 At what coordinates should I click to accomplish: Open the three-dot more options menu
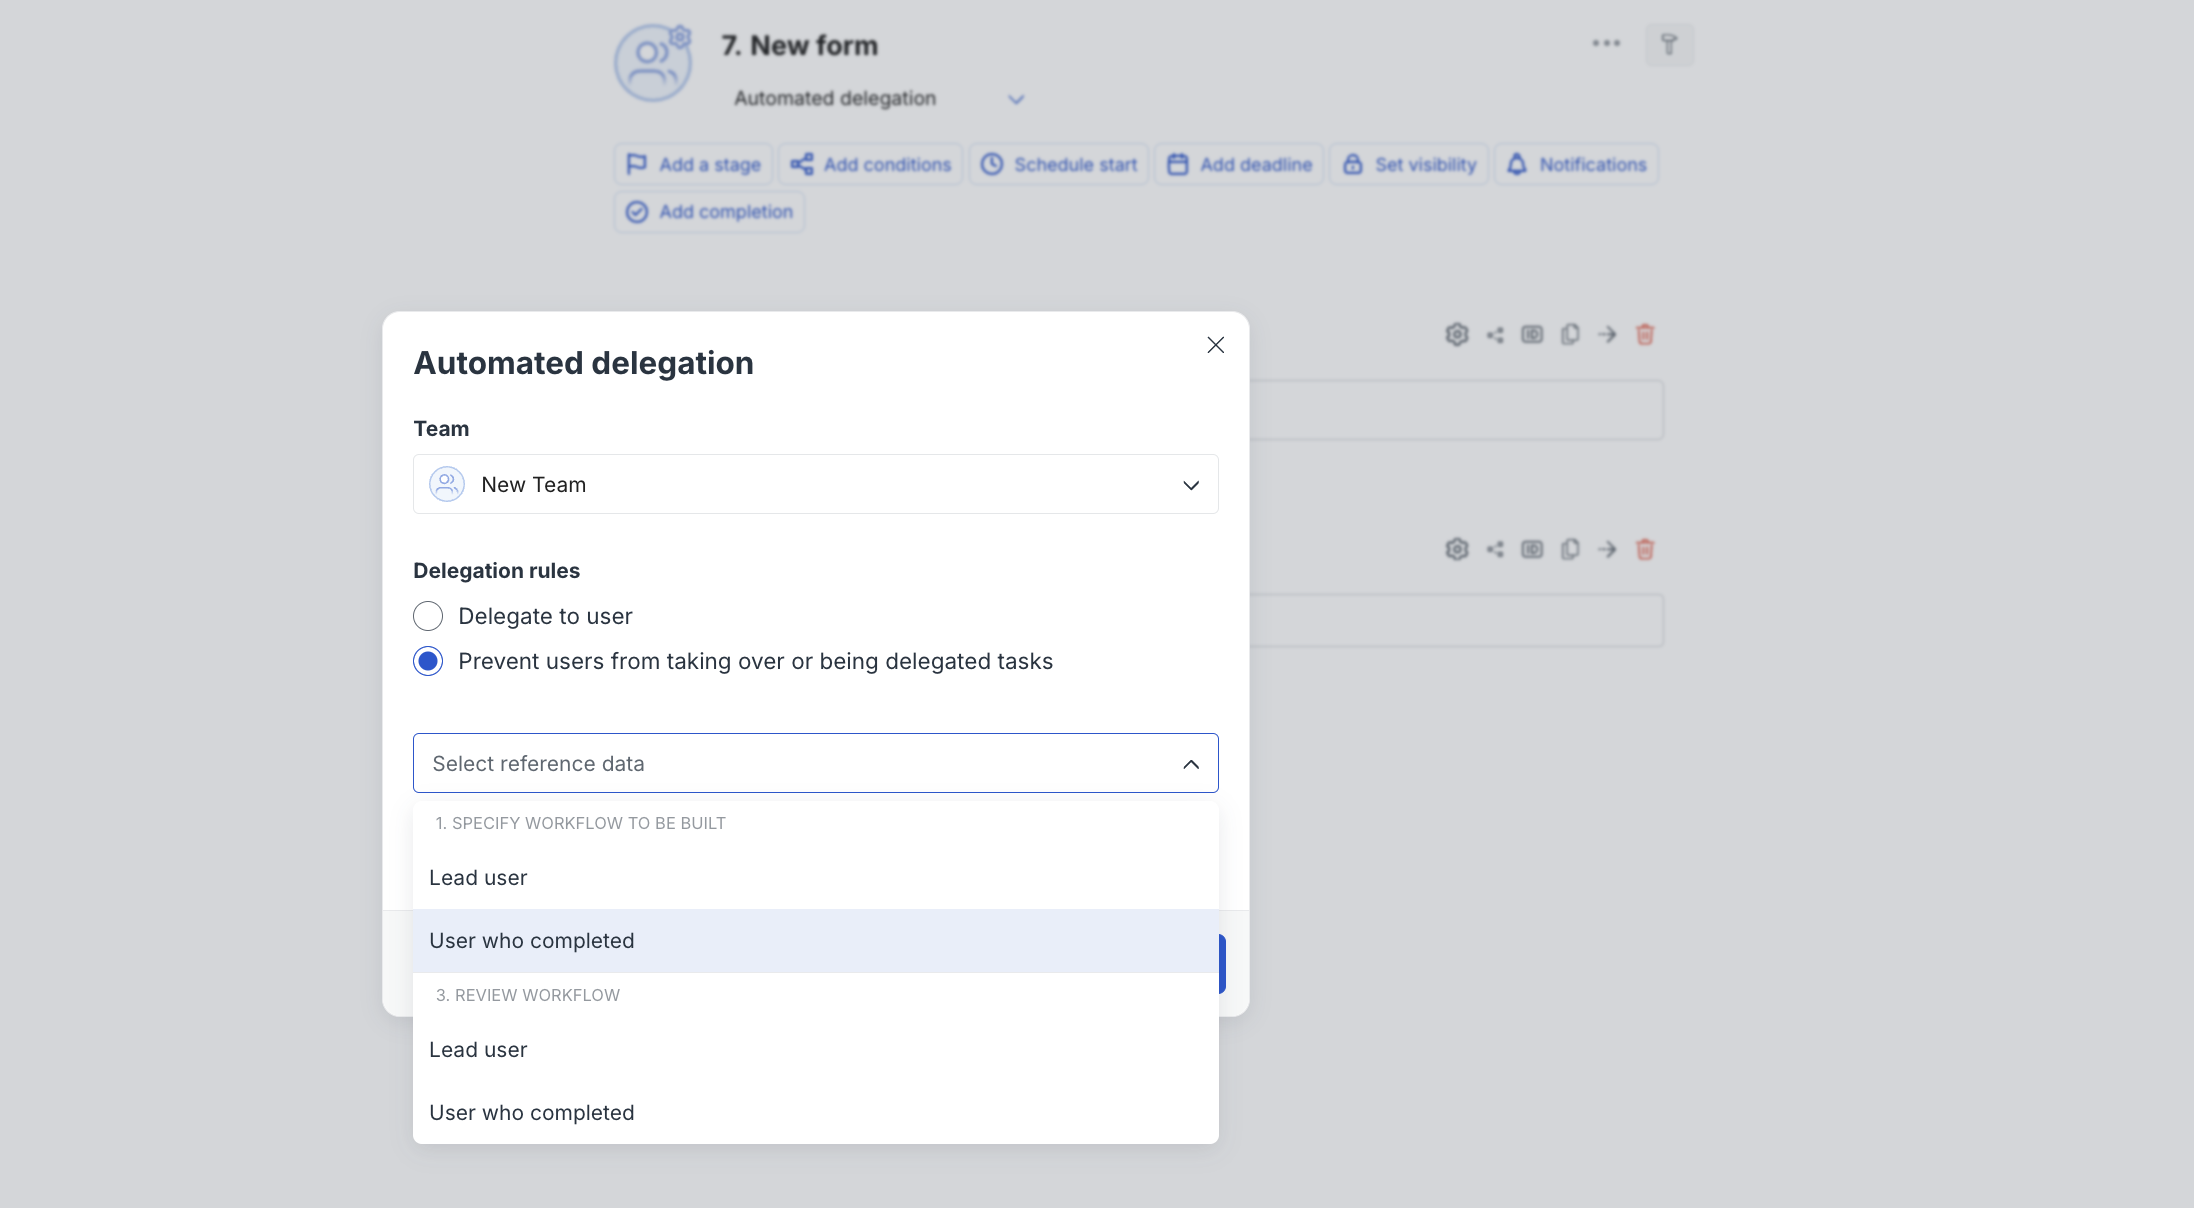[1606, 43]
